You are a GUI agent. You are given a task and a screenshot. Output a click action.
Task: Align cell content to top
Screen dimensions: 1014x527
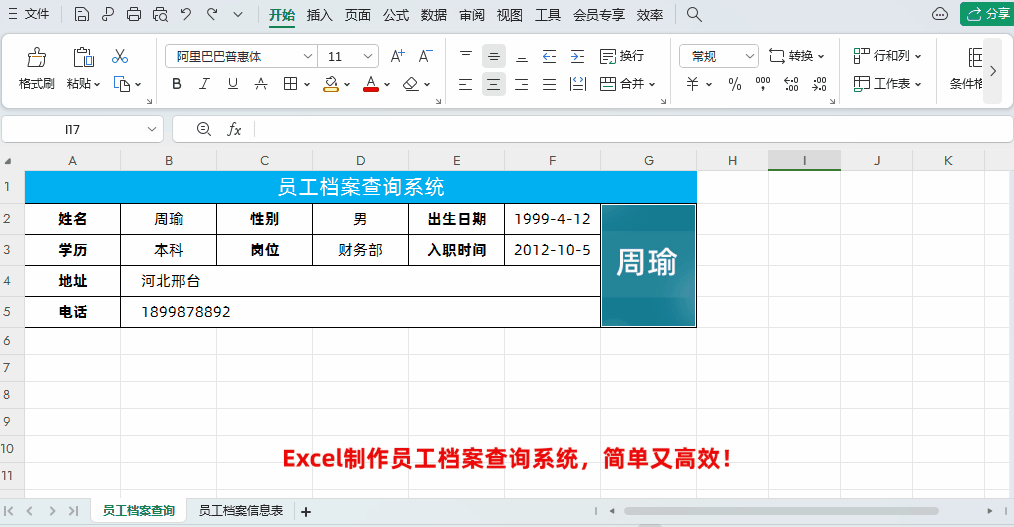(x=466, y=56)
